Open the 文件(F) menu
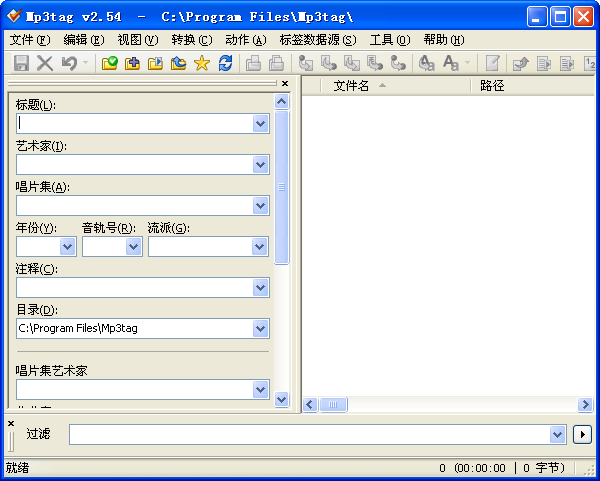Image resolution: width=600 pixels, height=481 pixels. pyautogui.click(x=30, y=40)
